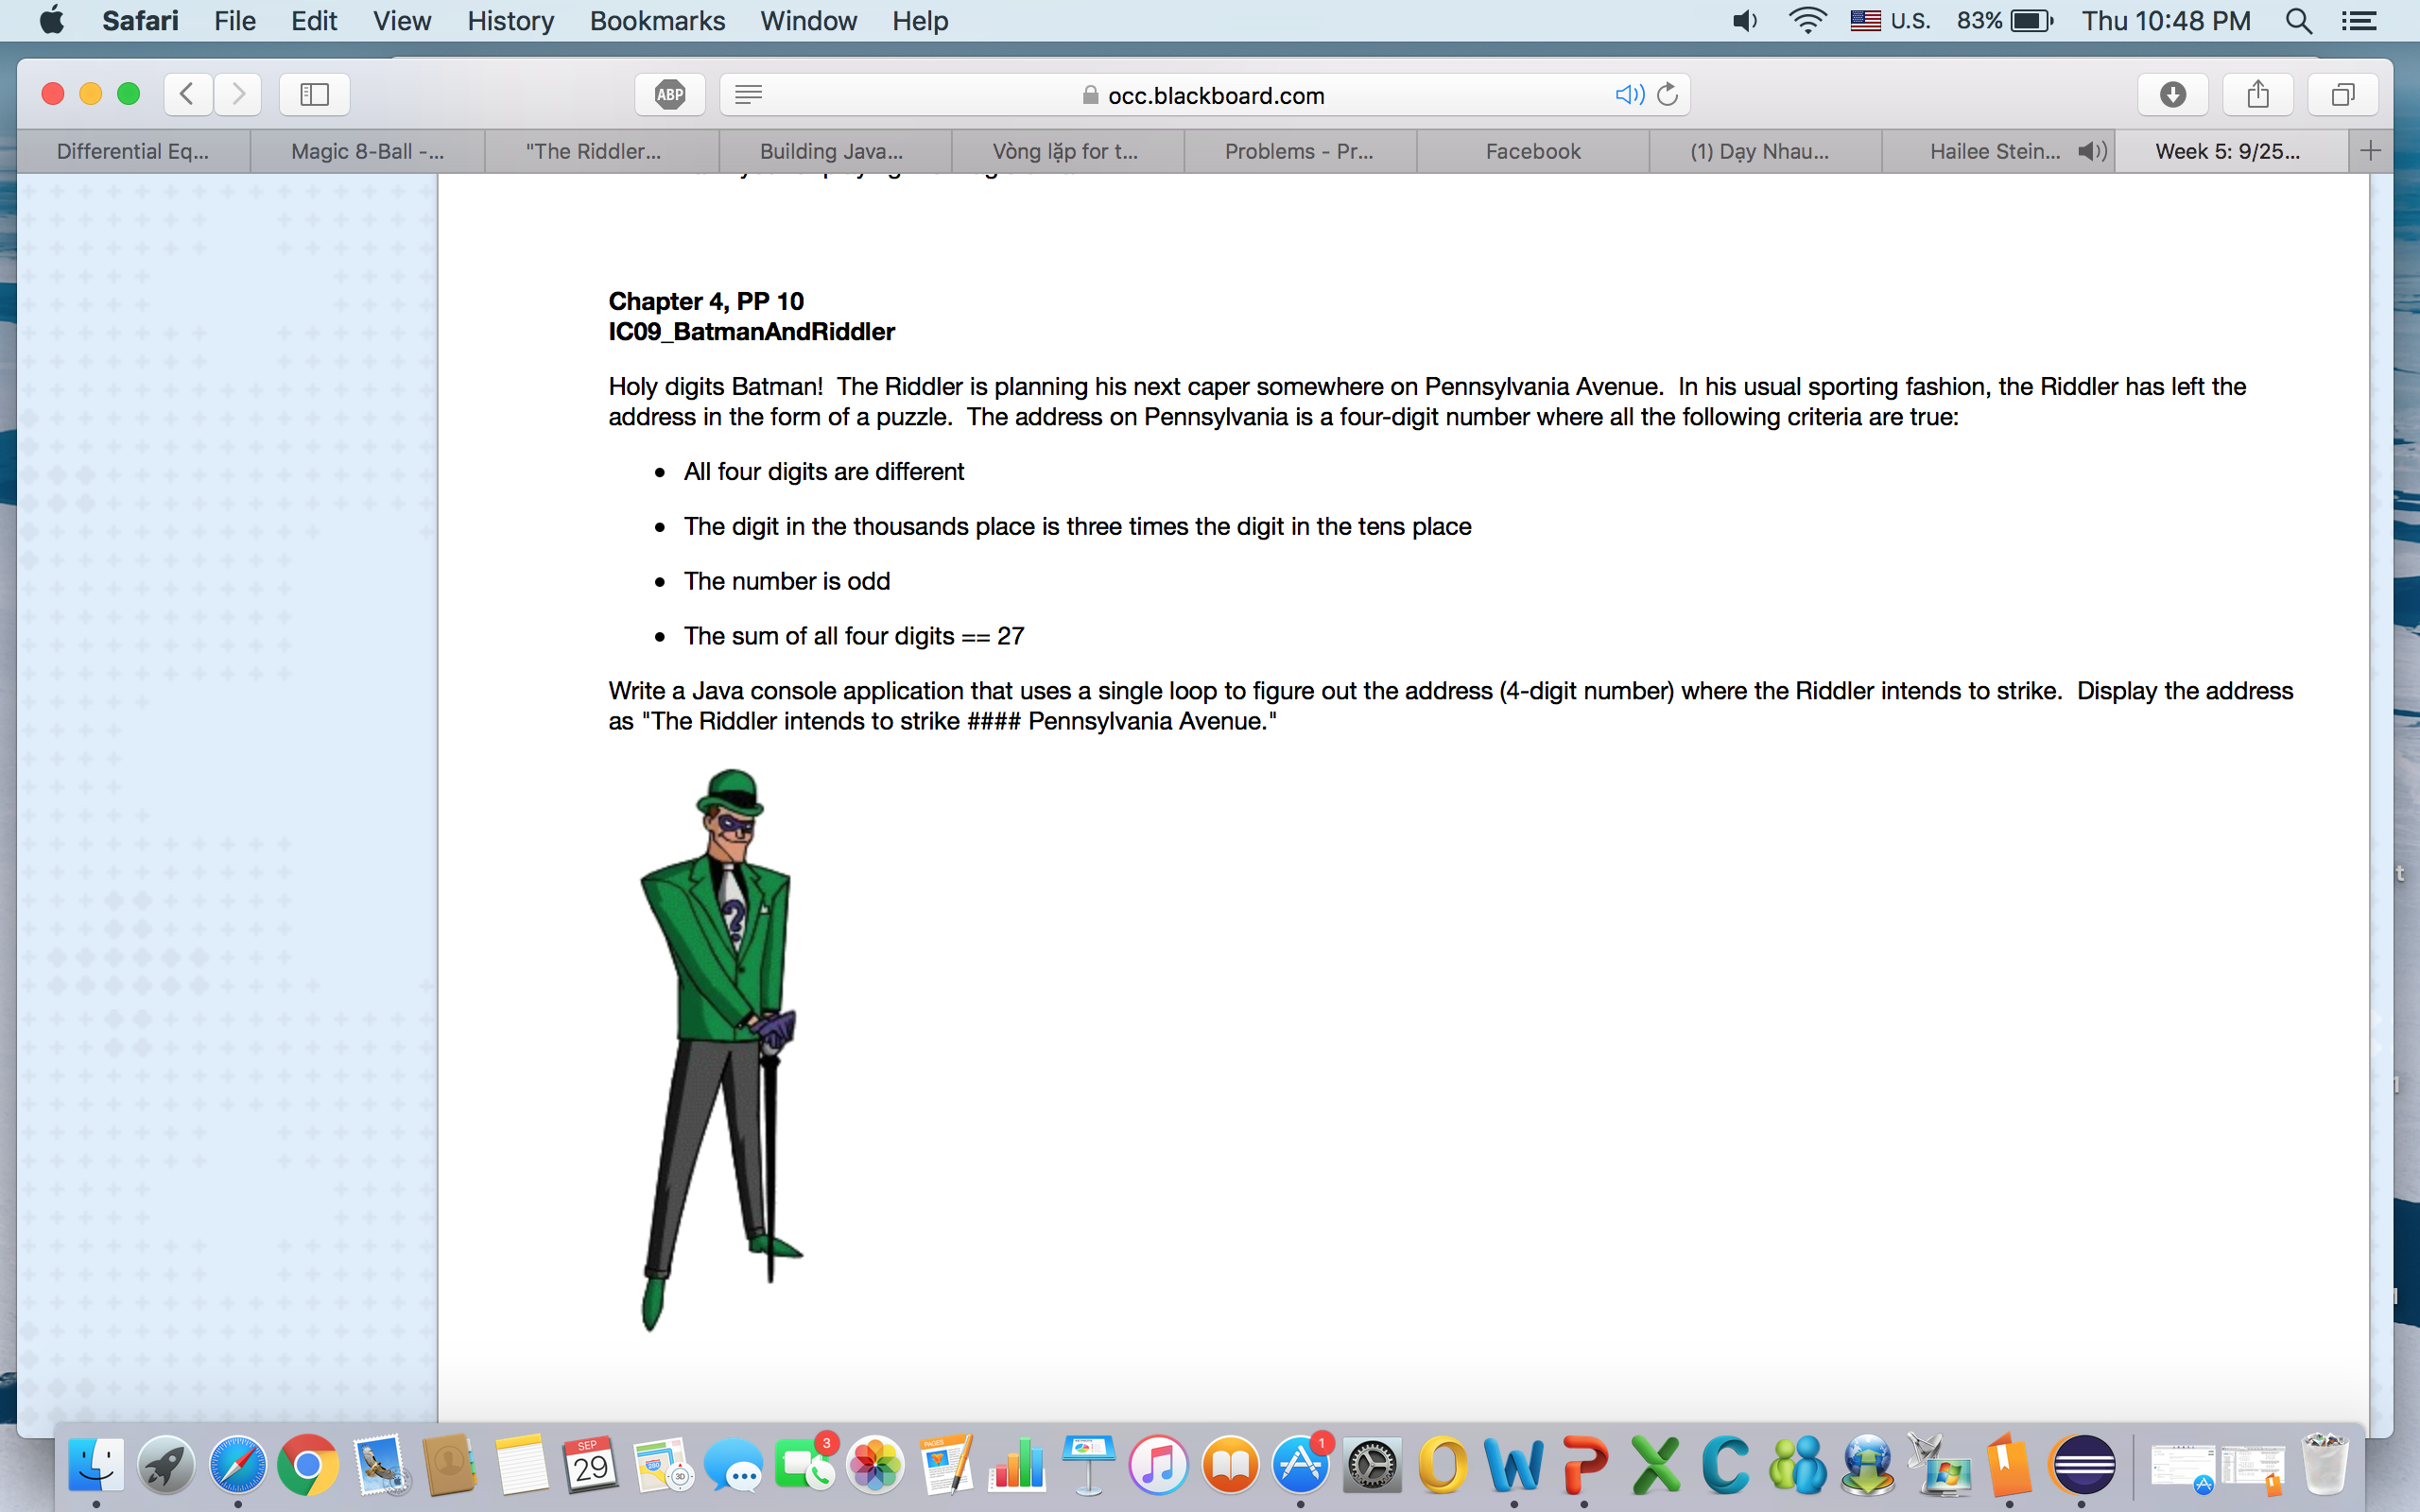
Task: Click the Riddler cartoon image
Action: 722,1050
